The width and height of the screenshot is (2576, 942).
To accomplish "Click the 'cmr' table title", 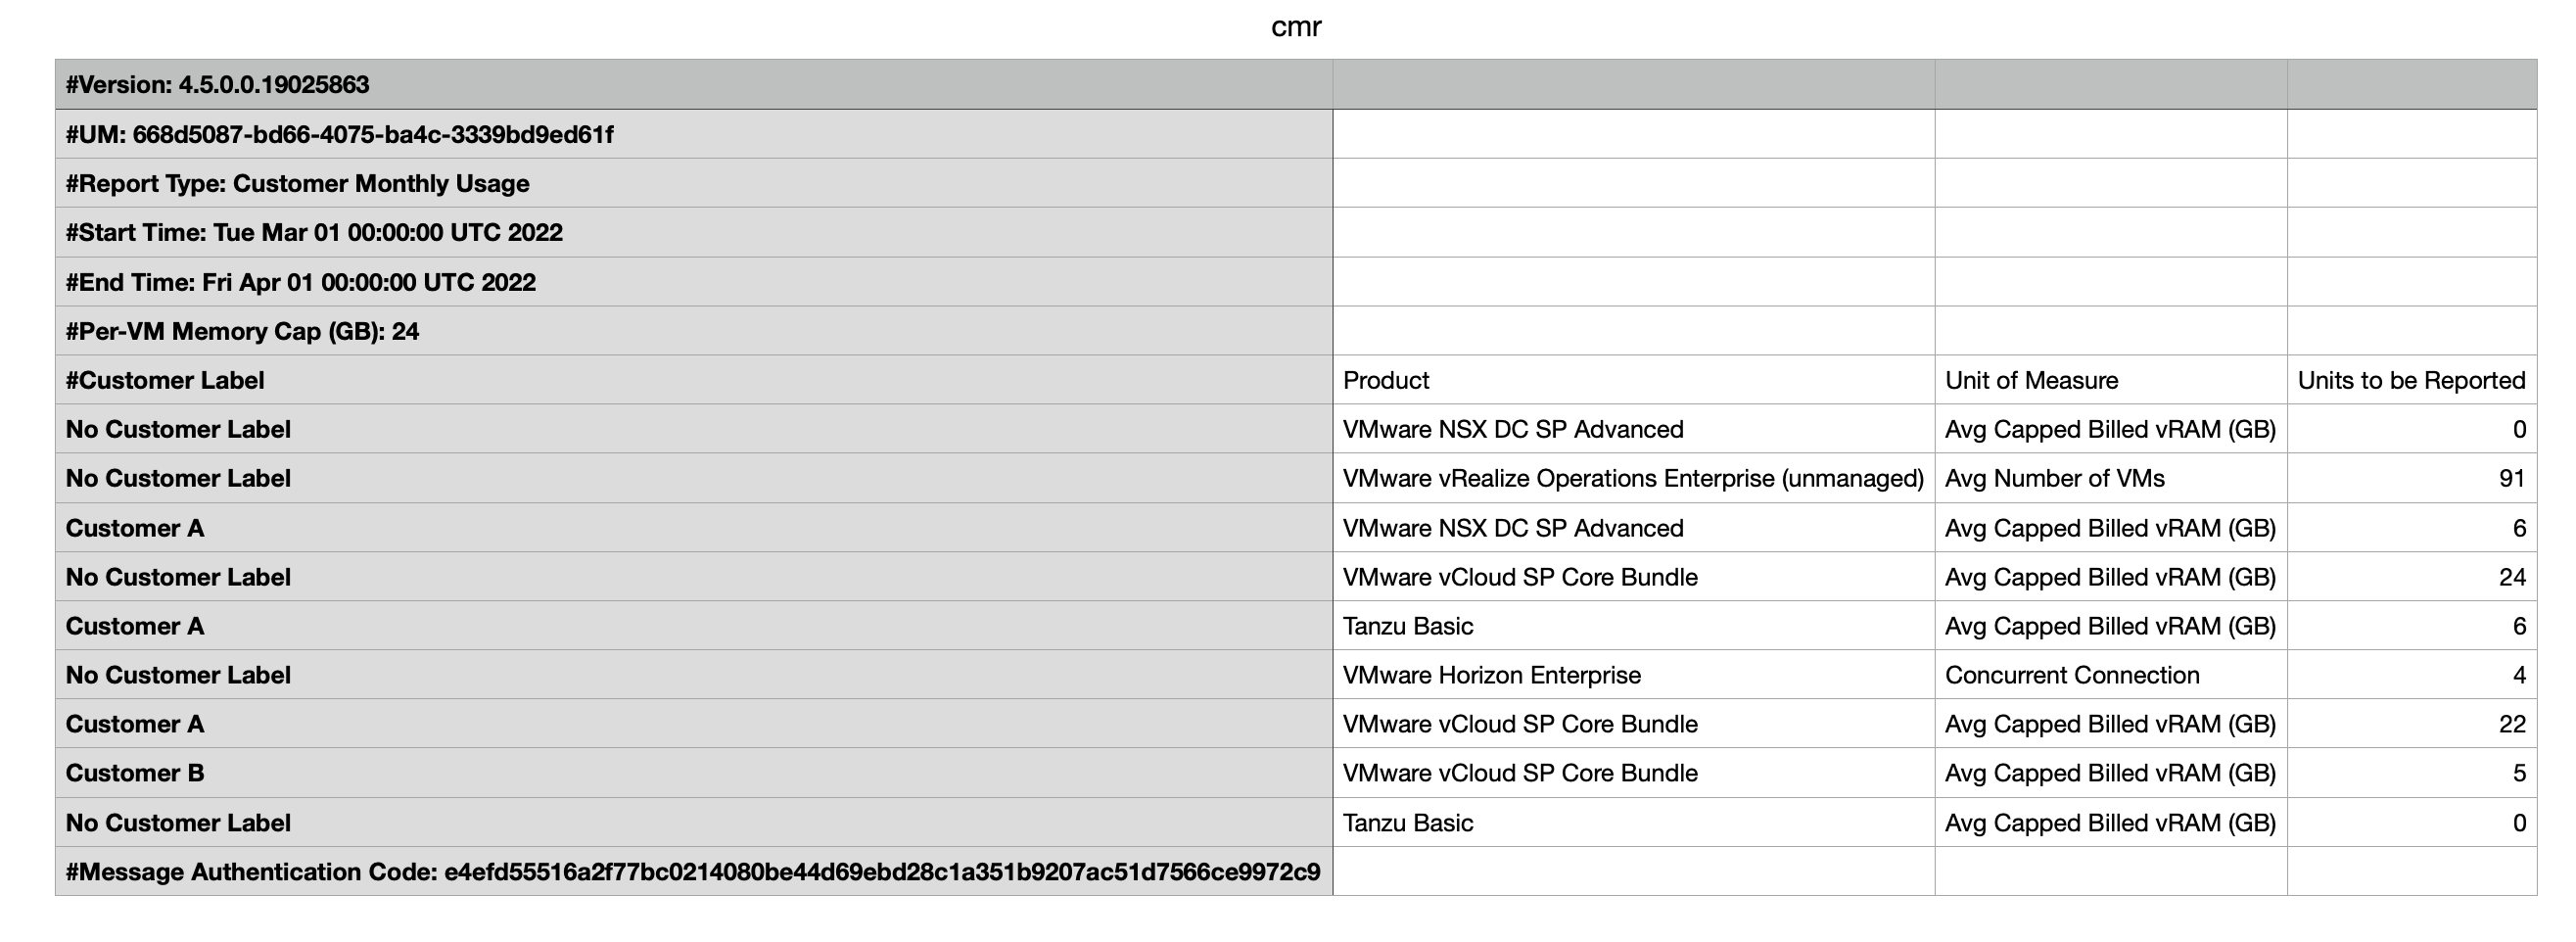I will [1295, 27].
